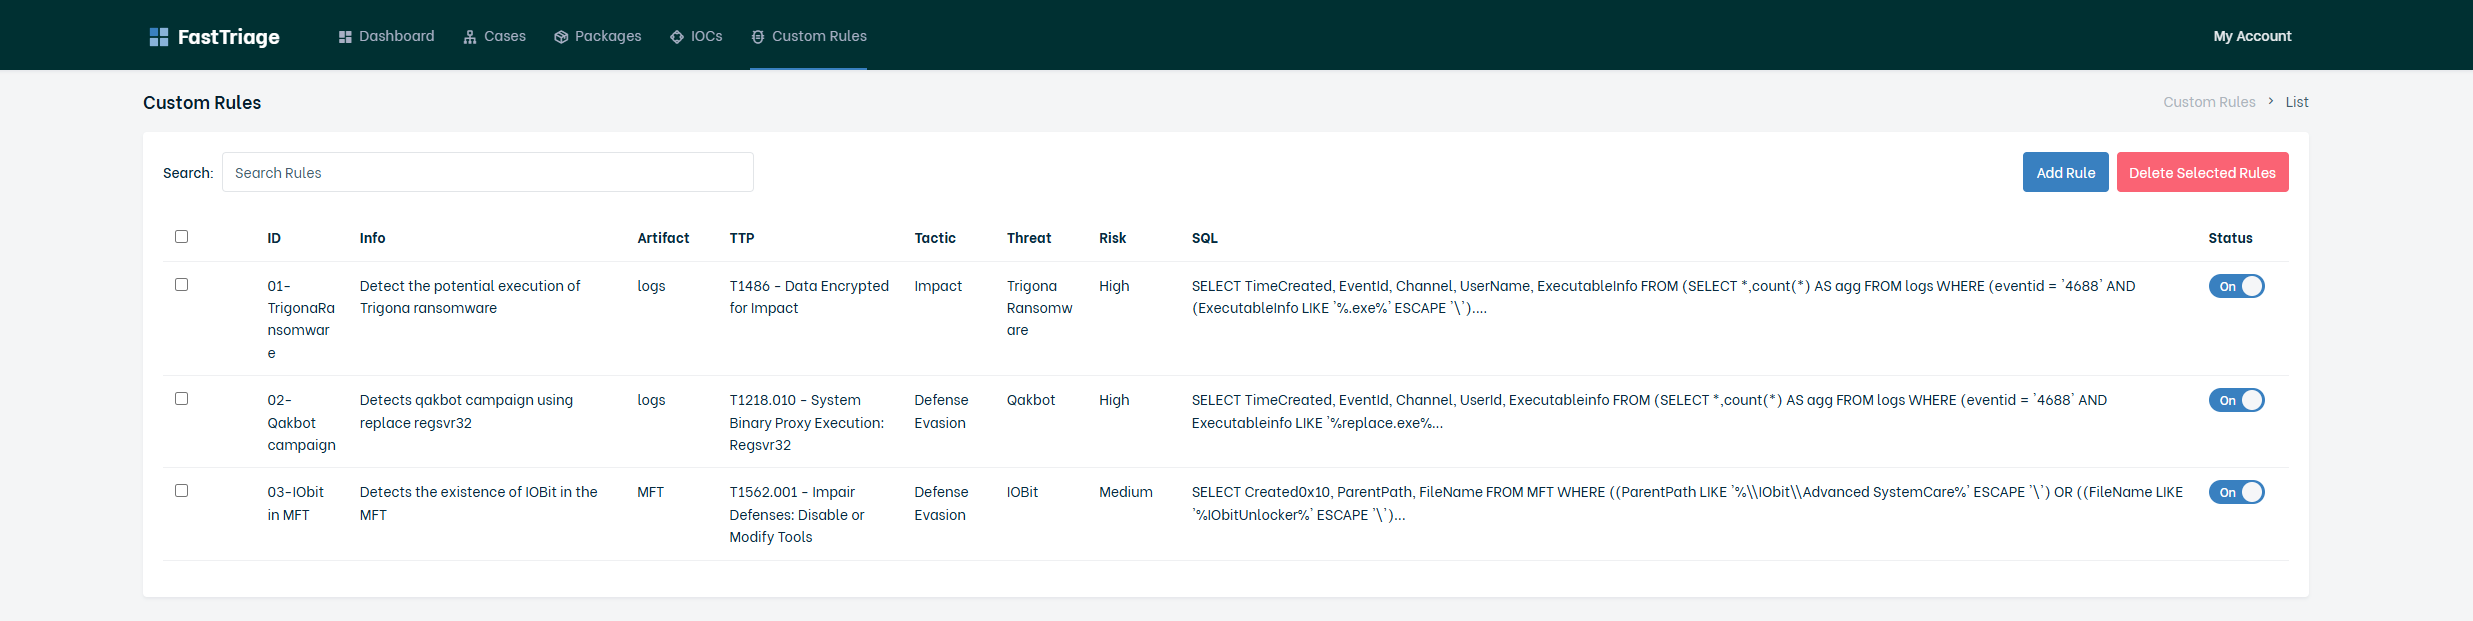
Task: Select the 02-Qakbot campaign ID cell
Action: click(301, 422)
